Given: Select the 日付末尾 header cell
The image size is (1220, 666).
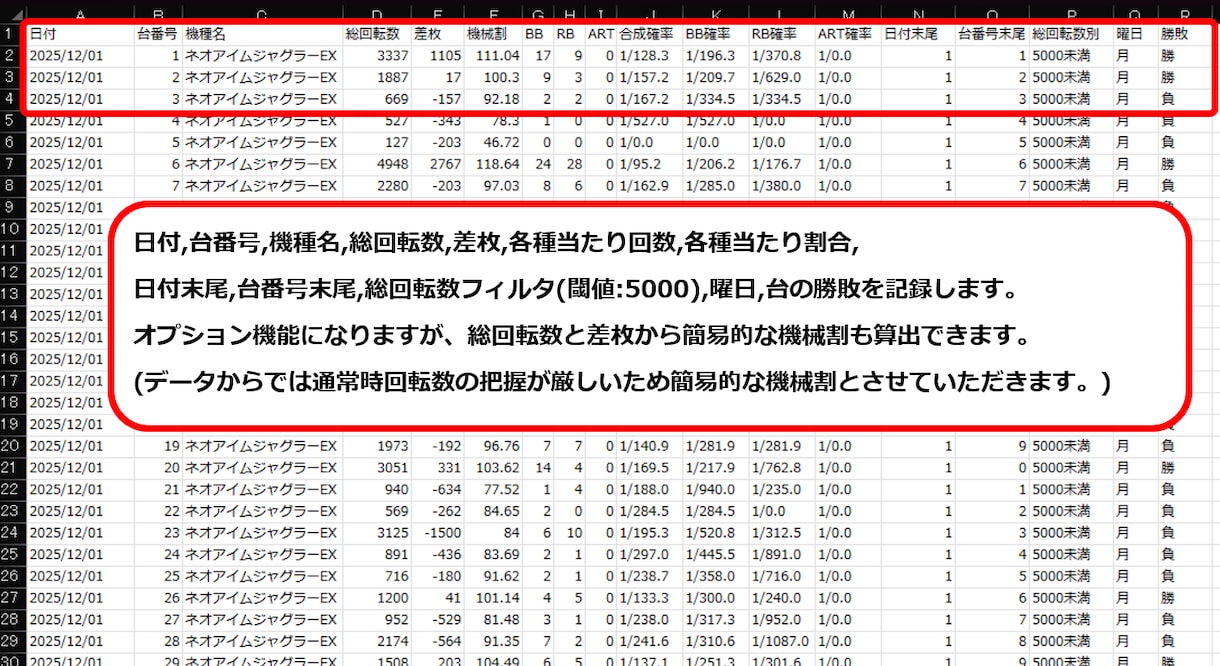Looking at the screenshot, I should [x=918, y=33].
